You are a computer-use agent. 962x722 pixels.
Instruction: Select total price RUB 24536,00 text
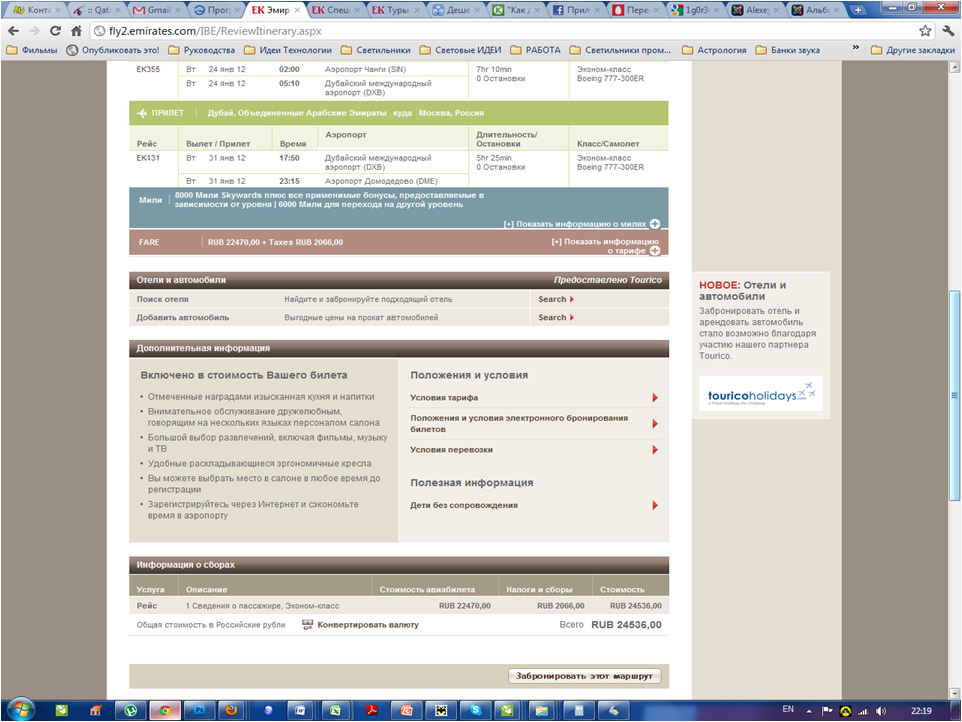pyautogui.click(x=626, y=625)
